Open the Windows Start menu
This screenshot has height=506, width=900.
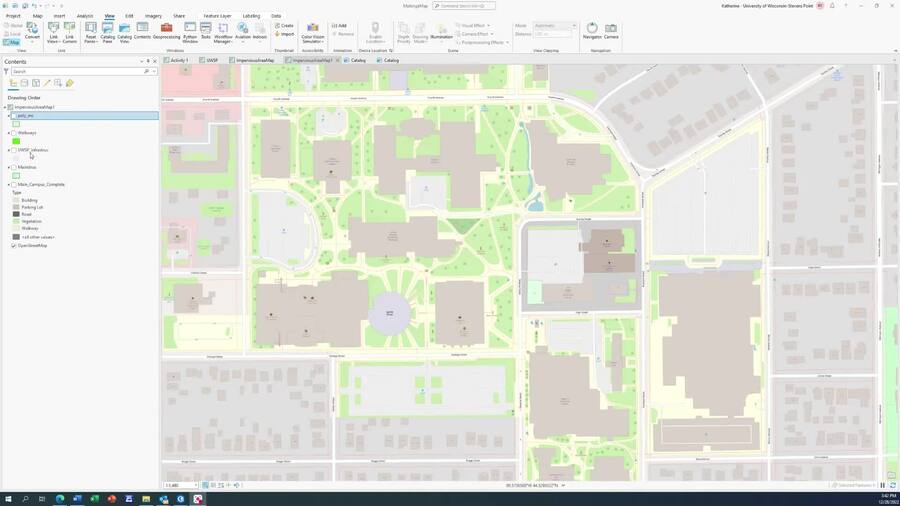point(8,499)
